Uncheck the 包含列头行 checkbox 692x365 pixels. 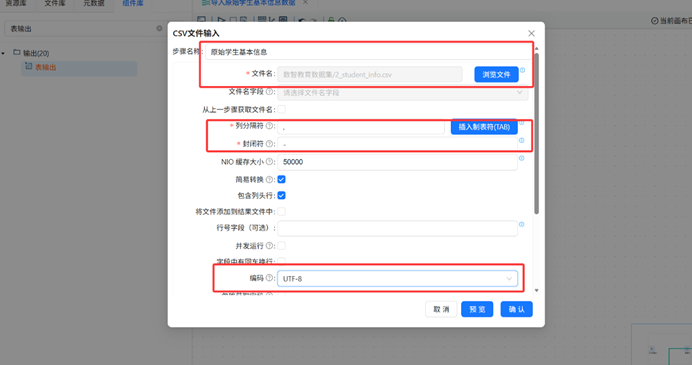tap(282, 196)
